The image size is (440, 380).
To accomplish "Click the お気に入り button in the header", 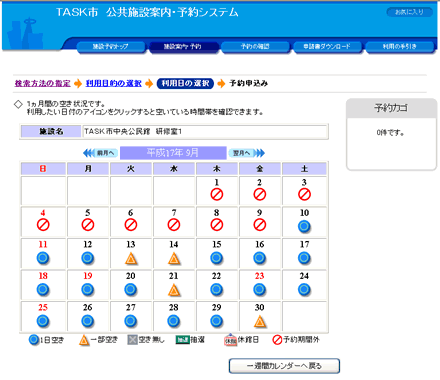I will click(409, 12).
